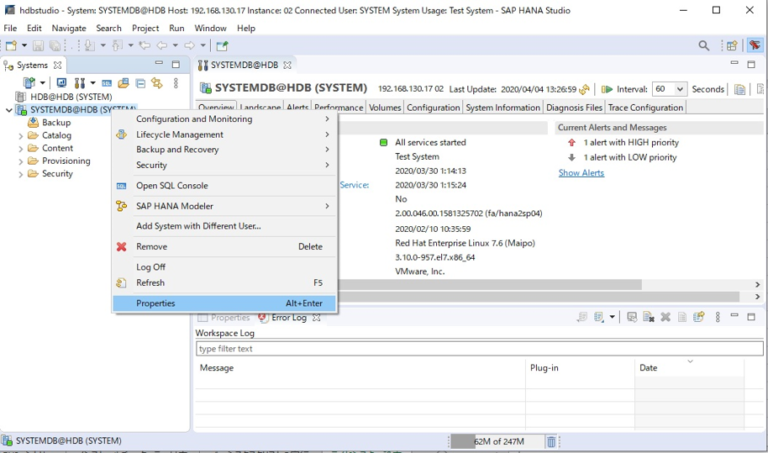
Task: Click the Collapse All icon in Systems panel
Action: click(x=140, y=82)
